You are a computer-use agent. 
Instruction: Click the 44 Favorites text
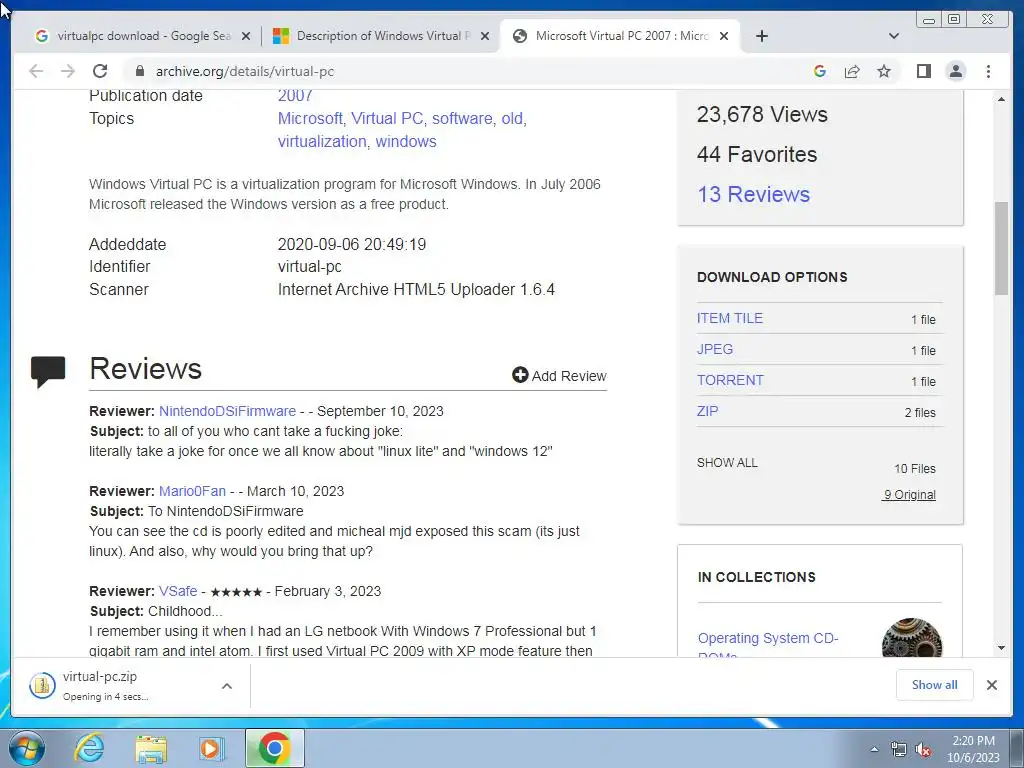[757, 154]
